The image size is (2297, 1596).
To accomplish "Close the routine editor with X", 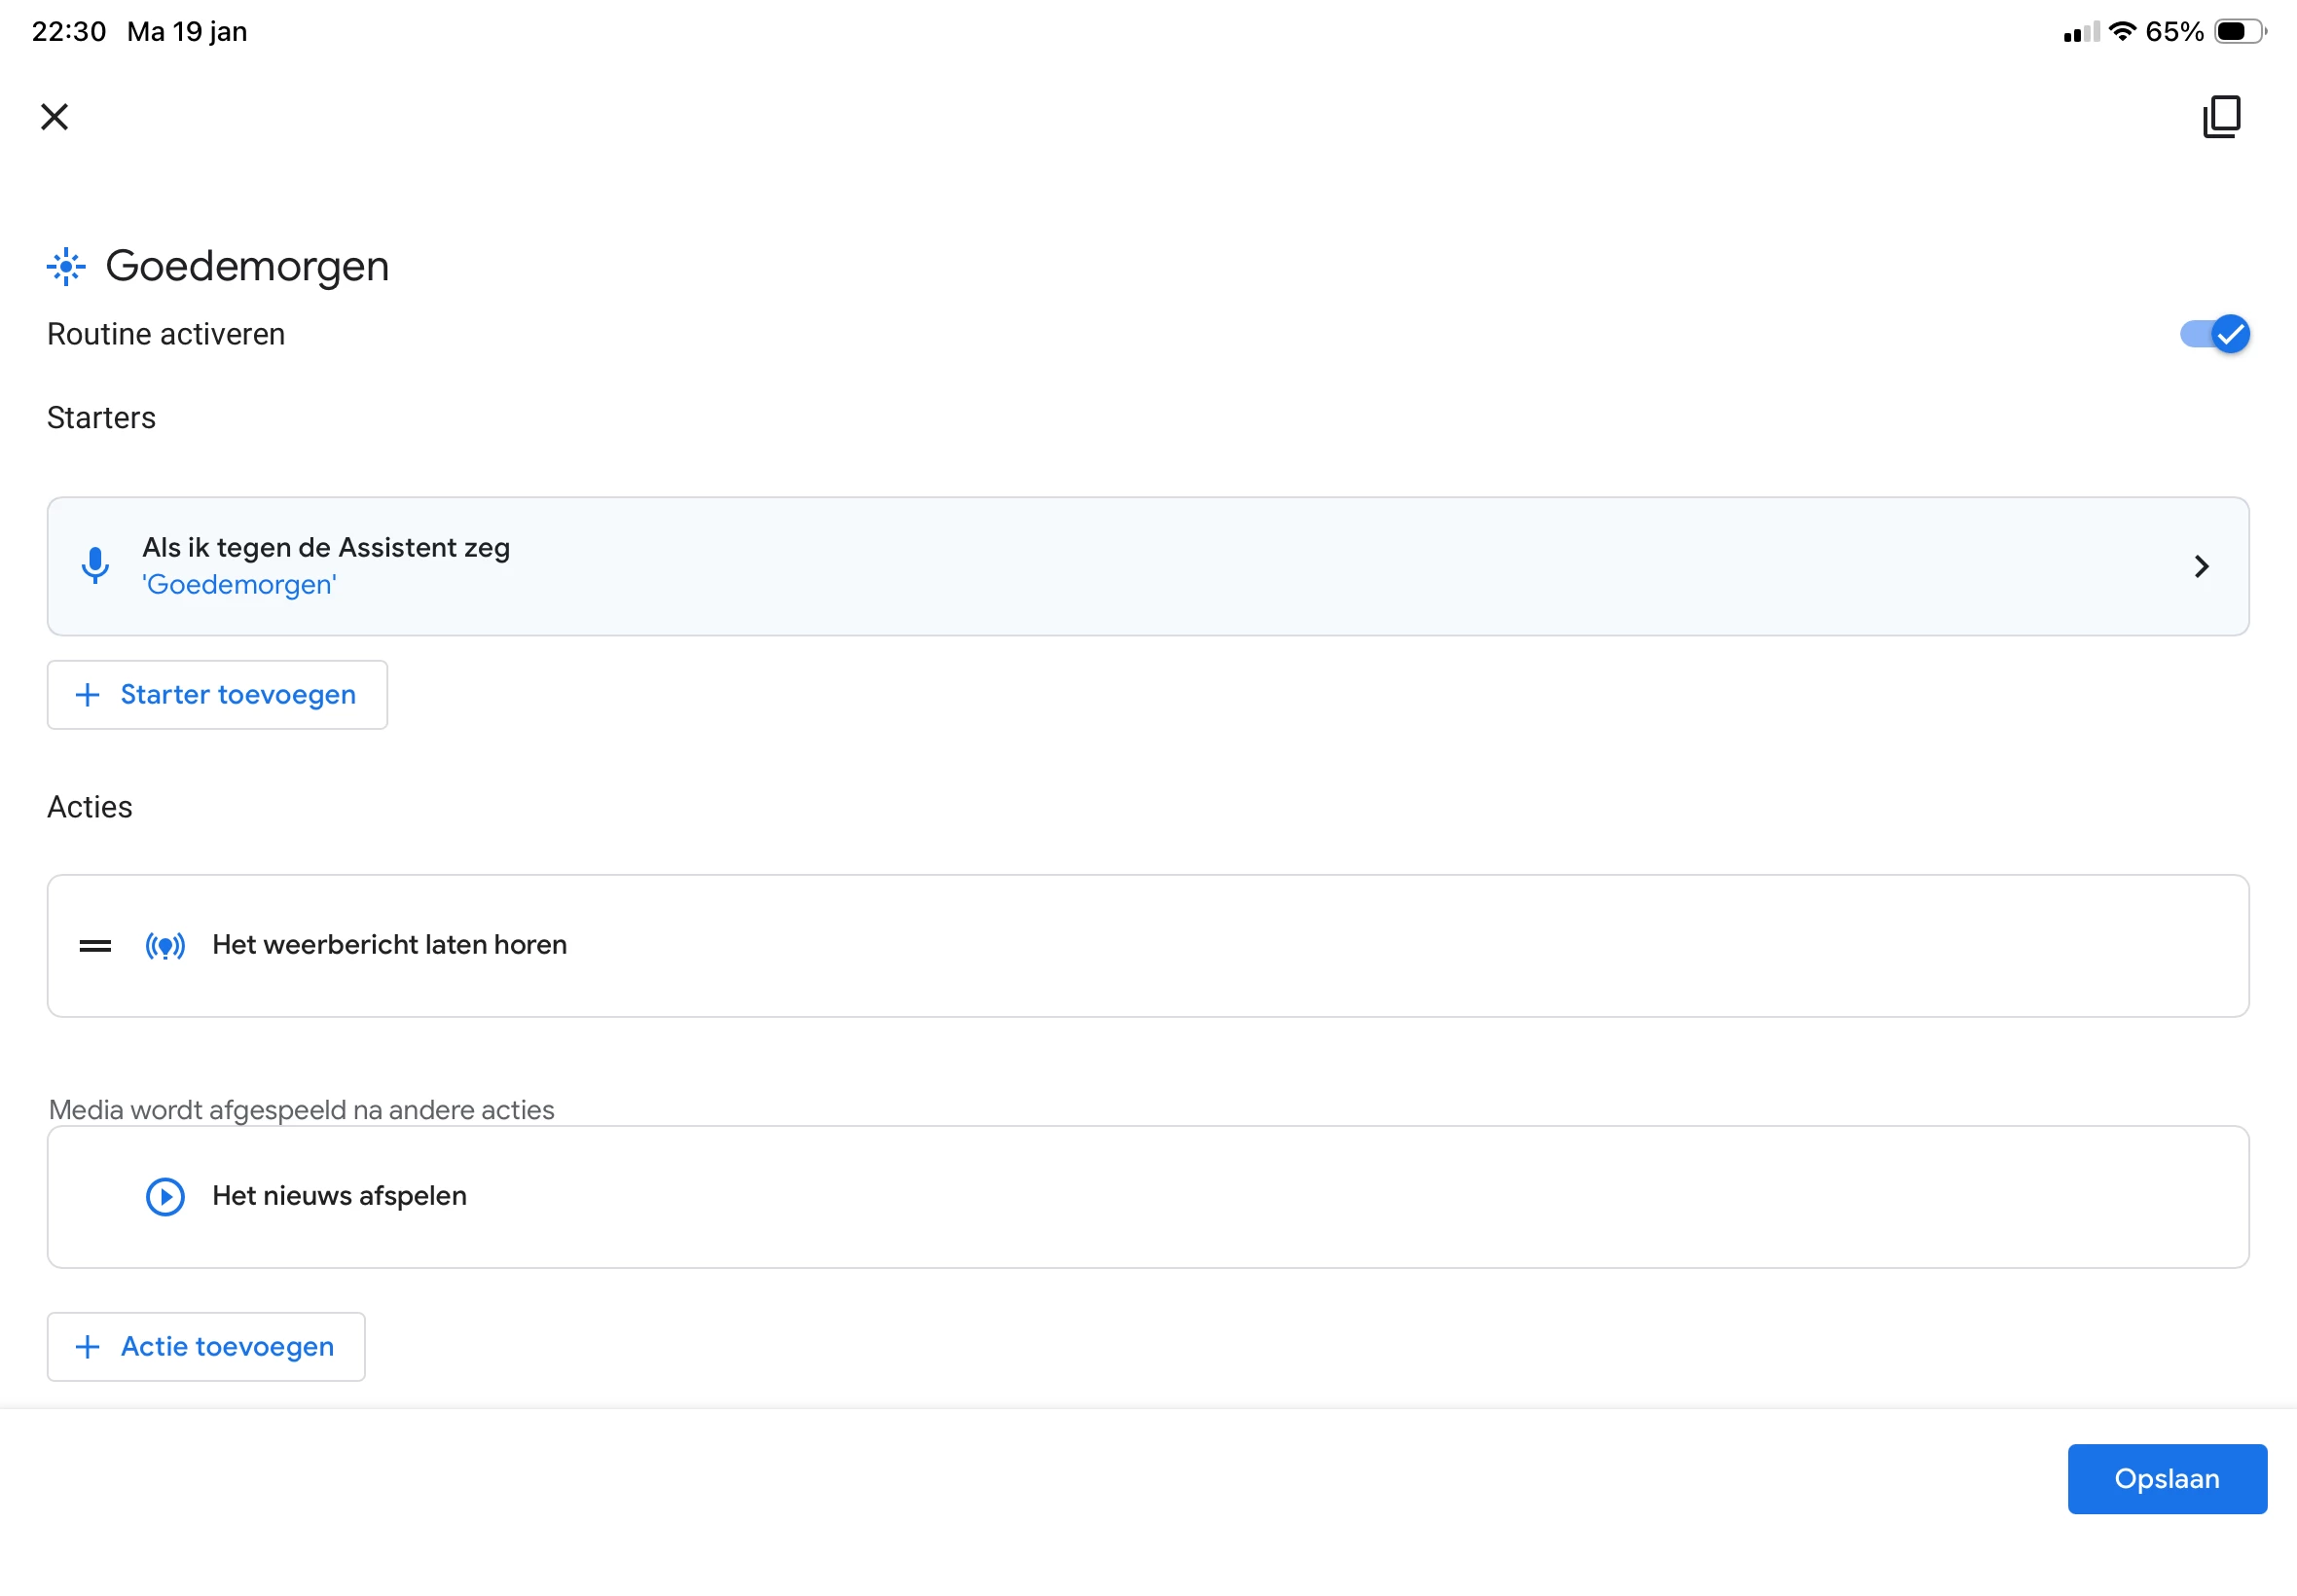I will pyautogui.click(x=54, y=117).
